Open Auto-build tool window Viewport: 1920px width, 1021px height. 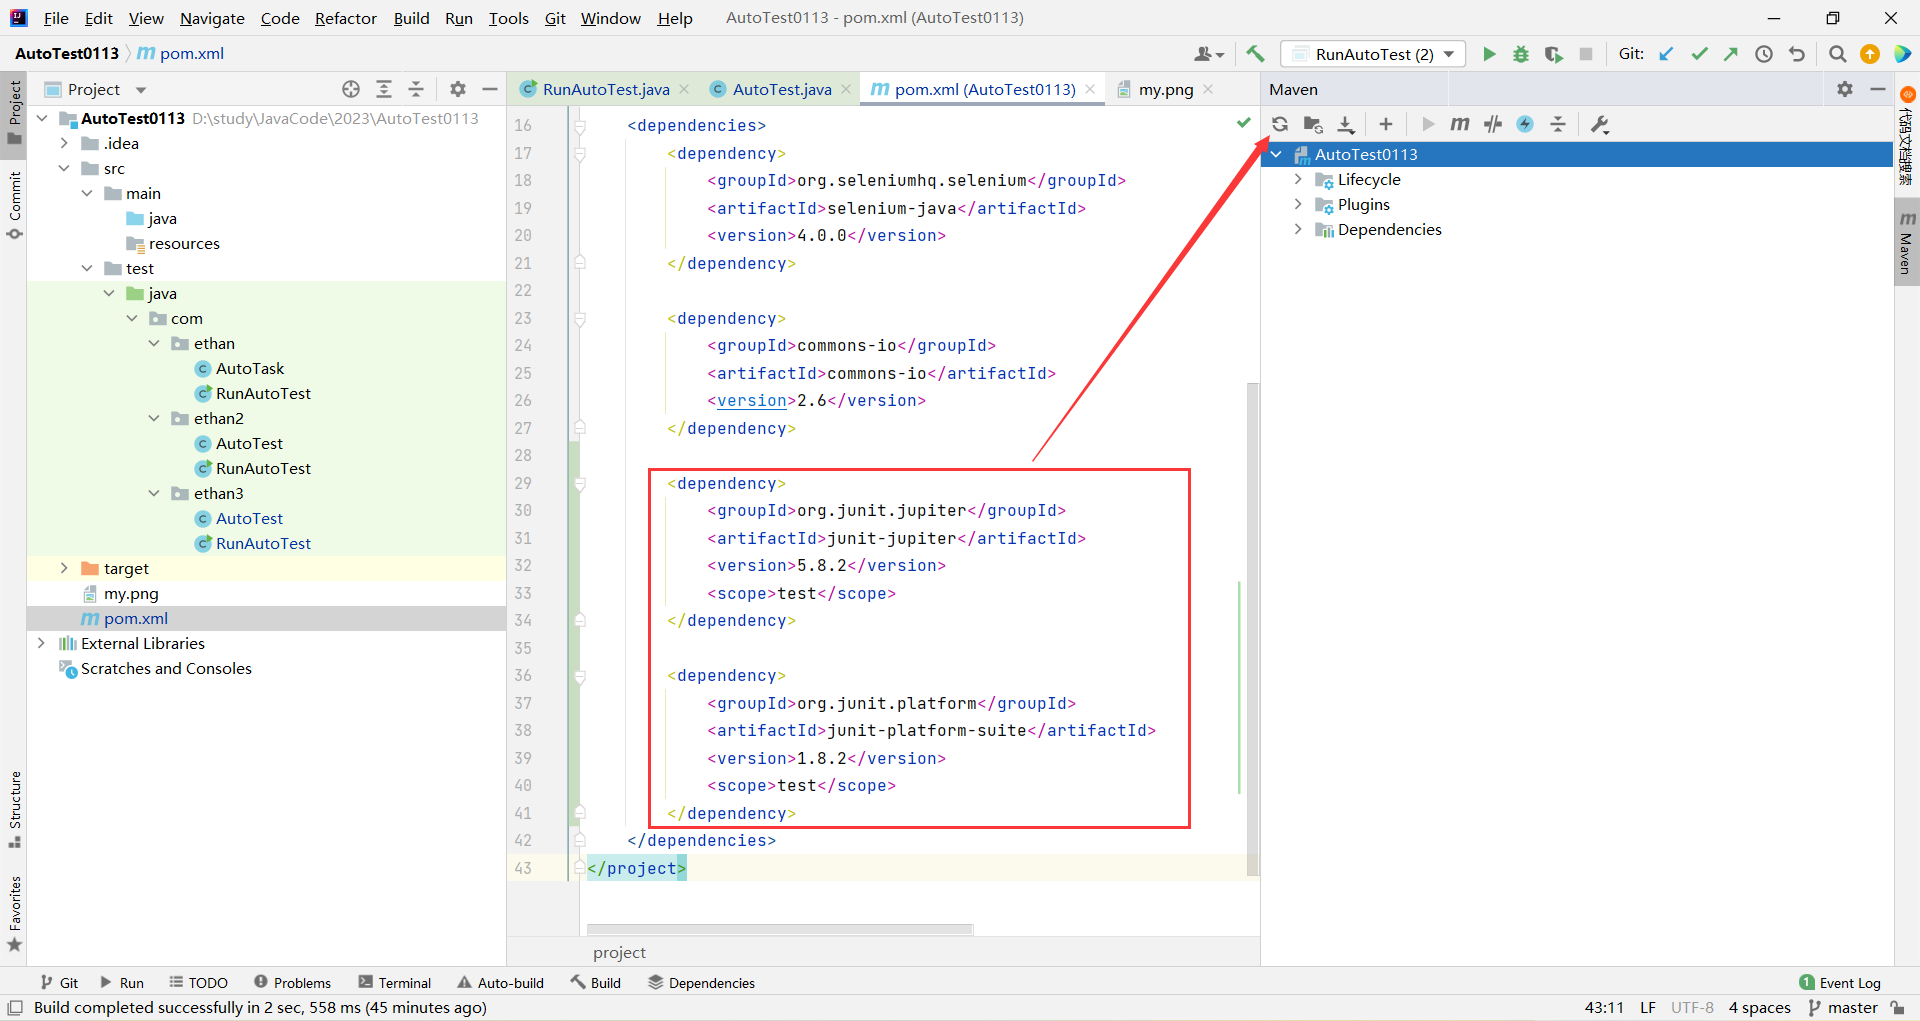(501, 983)
